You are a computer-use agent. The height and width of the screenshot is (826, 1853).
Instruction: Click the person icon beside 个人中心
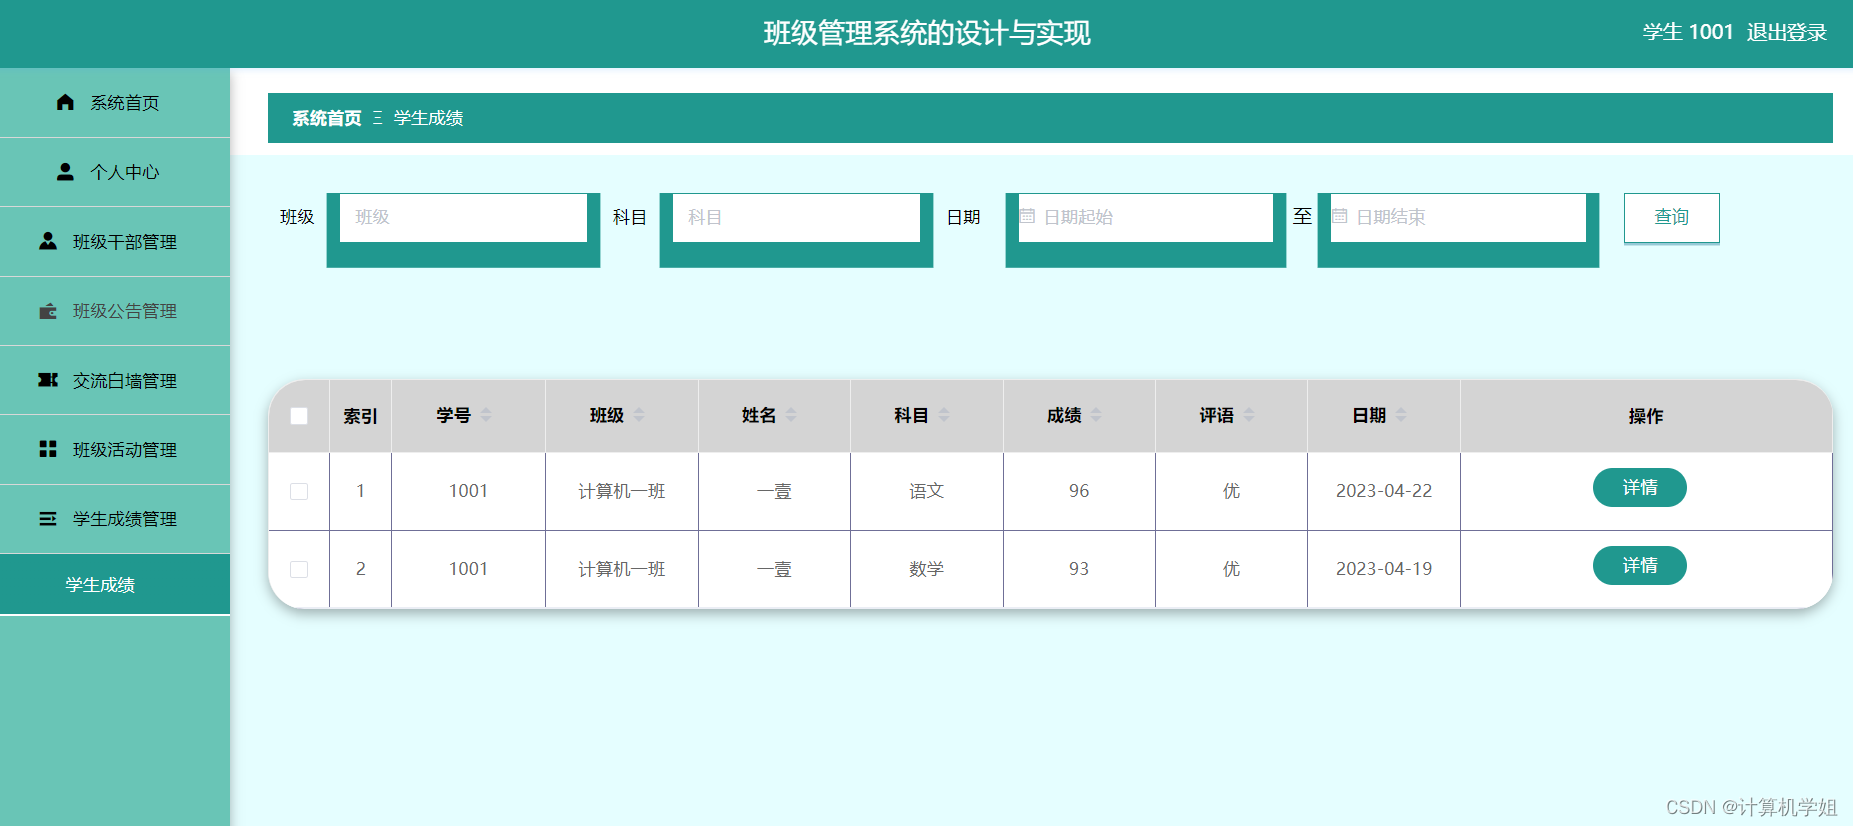(65, 172)
